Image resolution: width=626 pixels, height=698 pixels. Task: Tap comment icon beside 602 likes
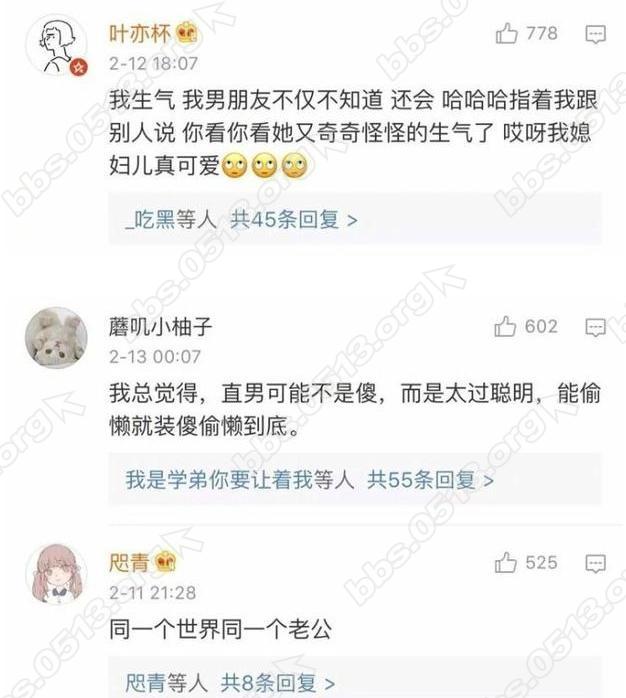(595, 327)
